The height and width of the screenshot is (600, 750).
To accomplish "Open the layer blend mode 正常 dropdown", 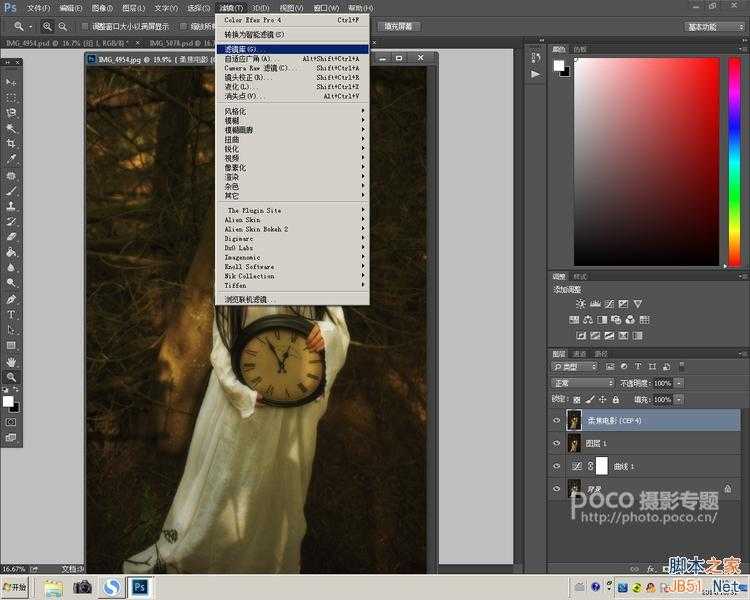I will [x=583, y=383].
